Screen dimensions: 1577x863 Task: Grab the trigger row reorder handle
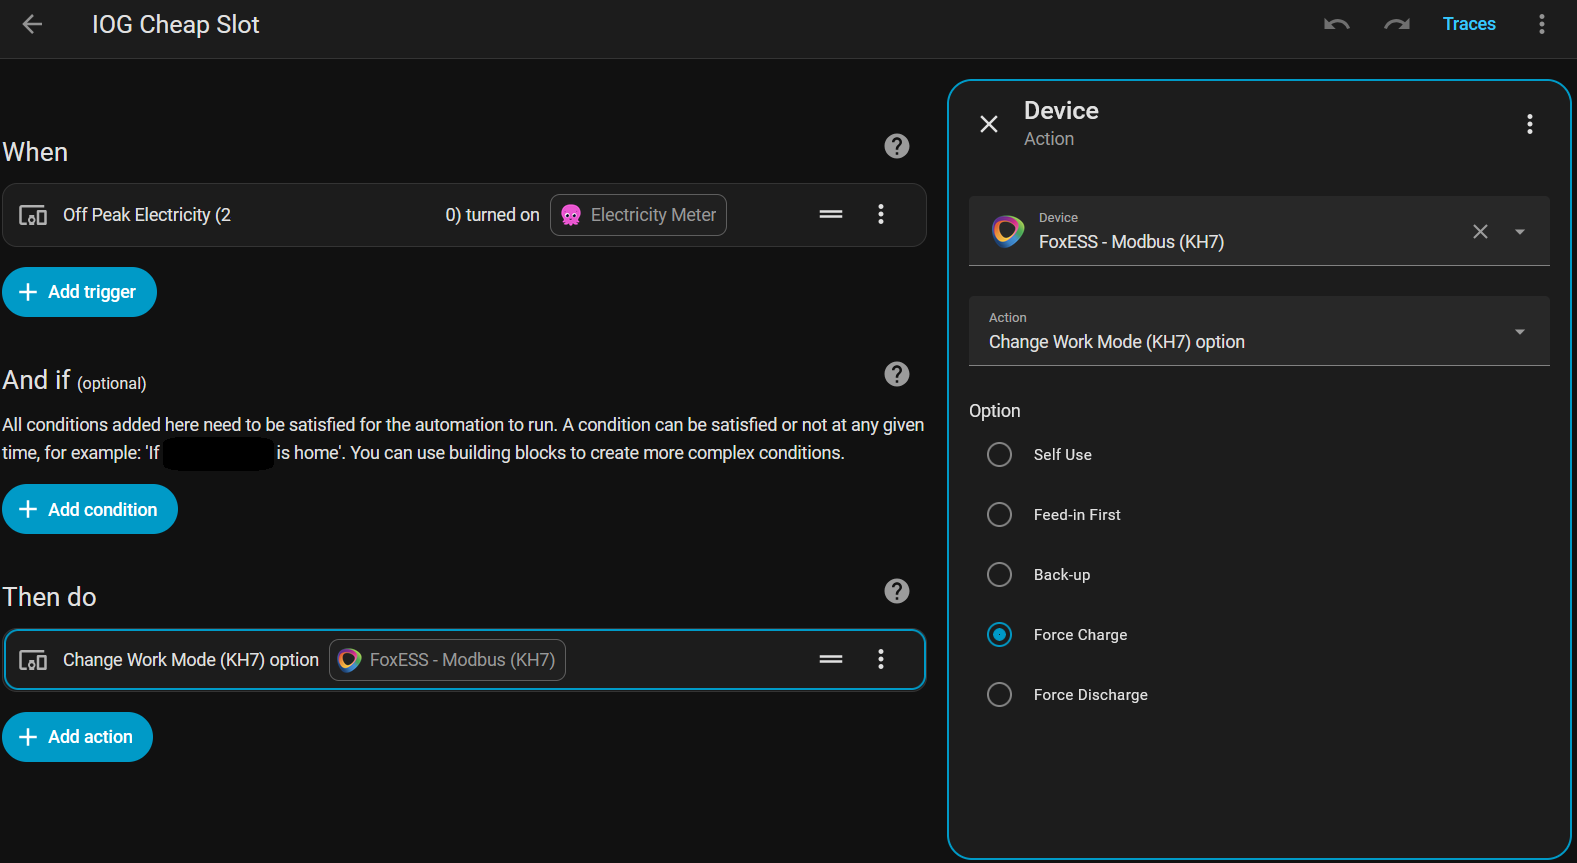(831, 214)
